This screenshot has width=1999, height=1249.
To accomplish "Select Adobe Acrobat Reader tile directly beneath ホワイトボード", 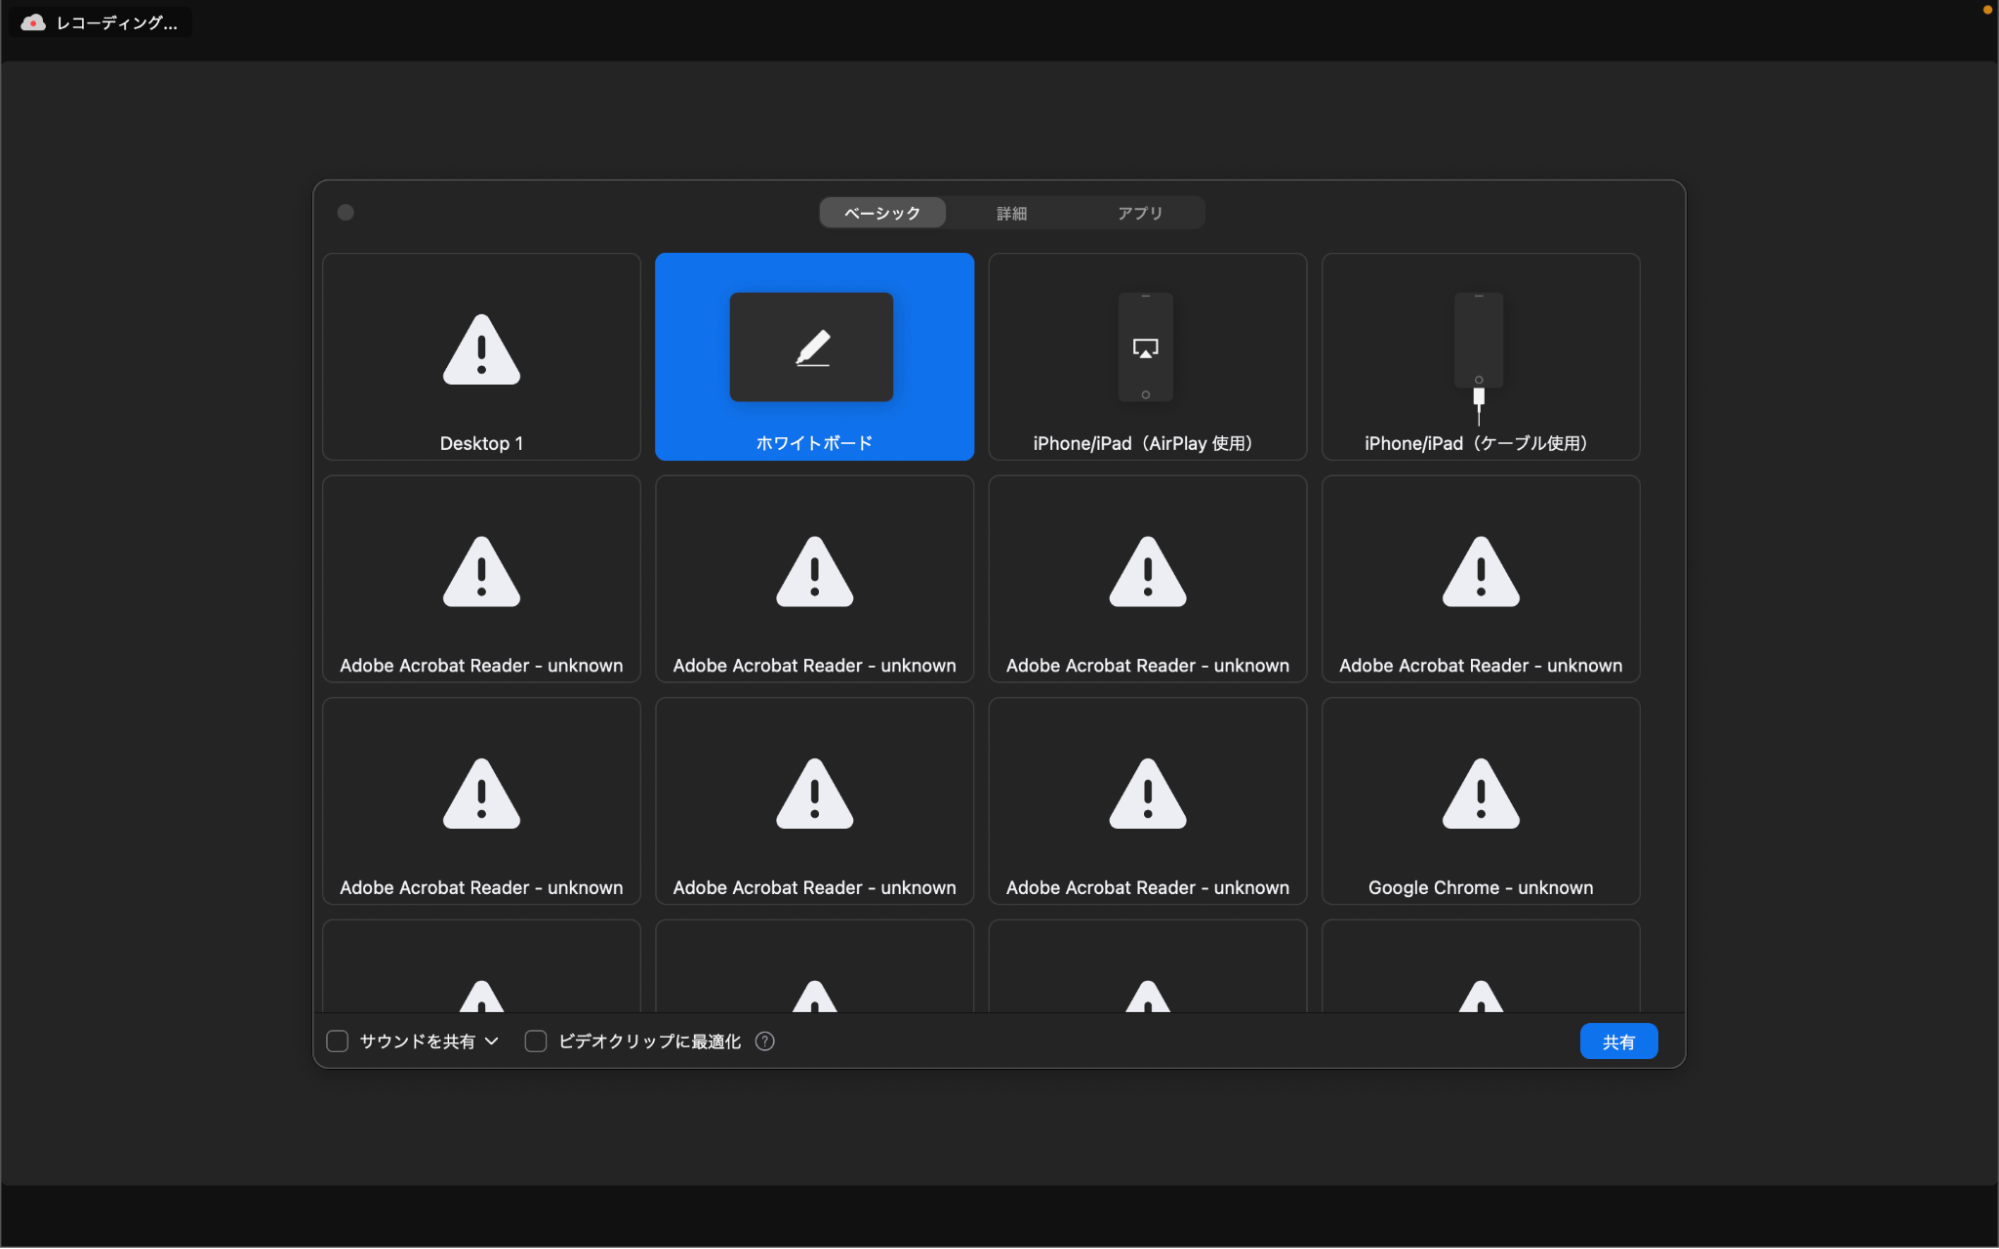I will coord(814,579).
